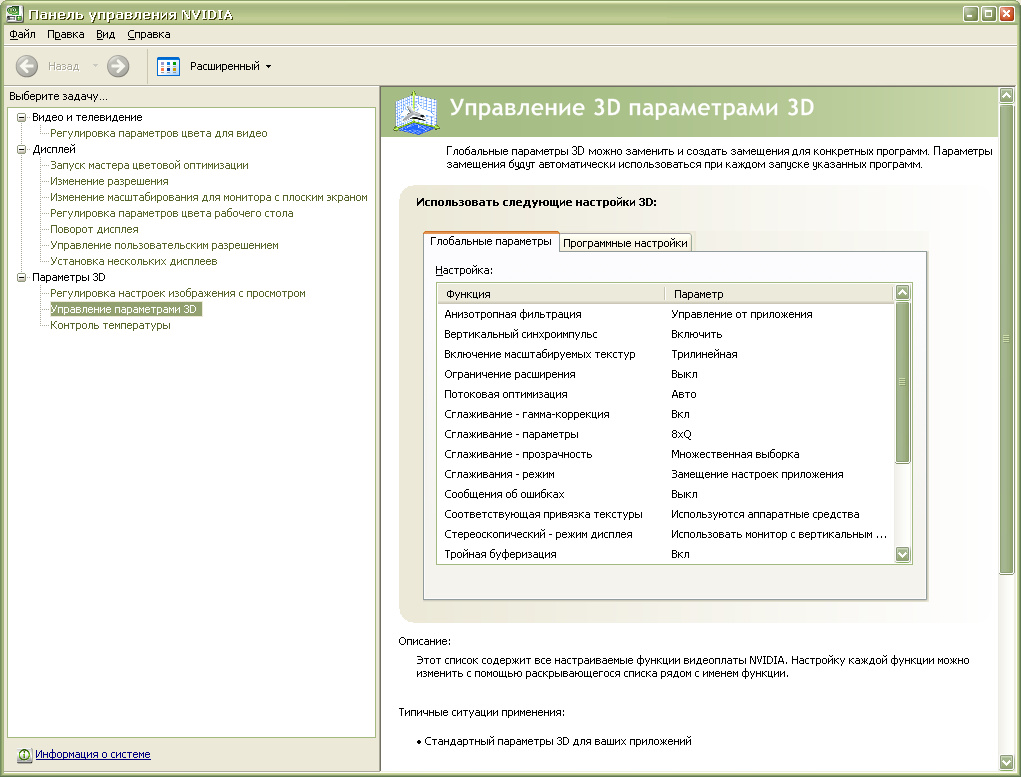Click the system information icon at bottom left
The image size is (1021, 777).
24,755
